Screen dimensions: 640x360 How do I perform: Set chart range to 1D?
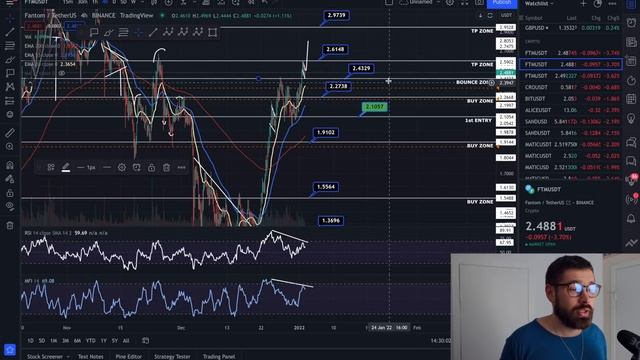click(30, 340)
